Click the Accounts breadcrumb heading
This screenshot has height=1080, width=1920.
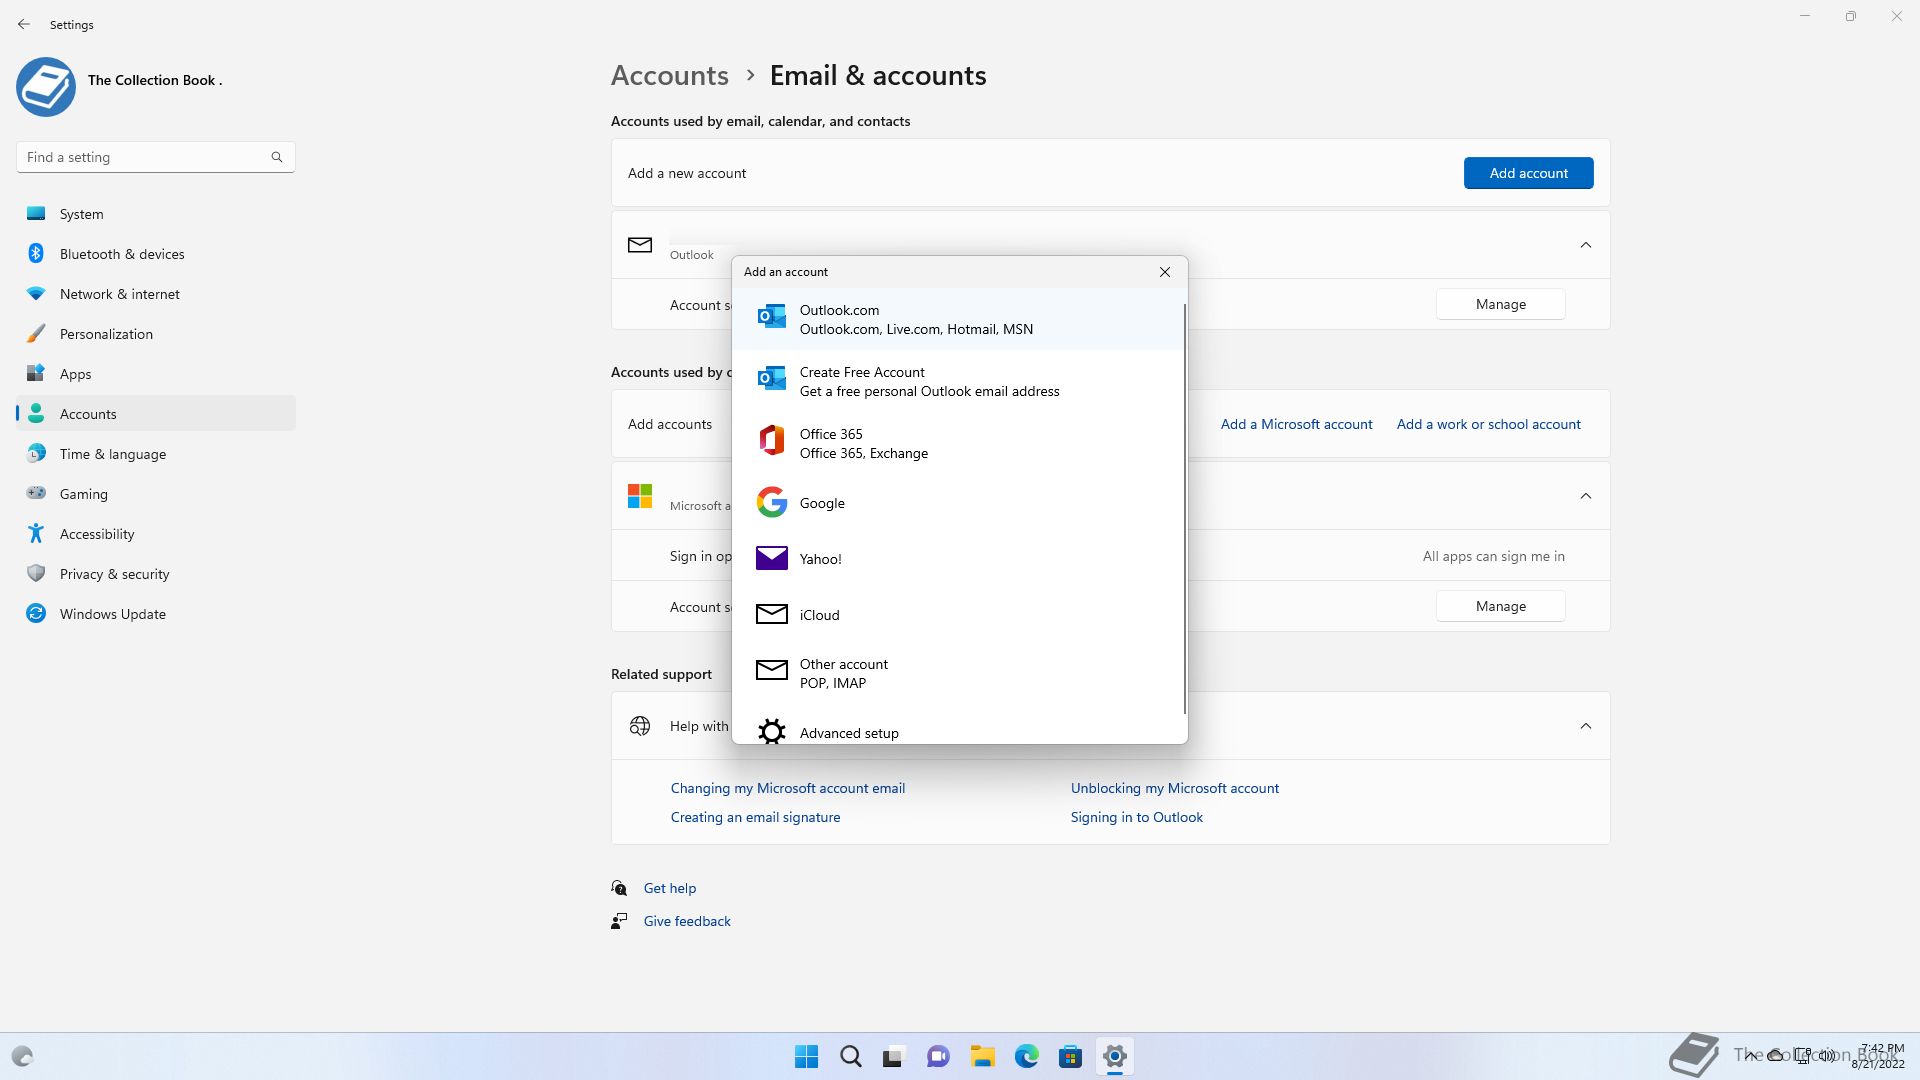669,75
